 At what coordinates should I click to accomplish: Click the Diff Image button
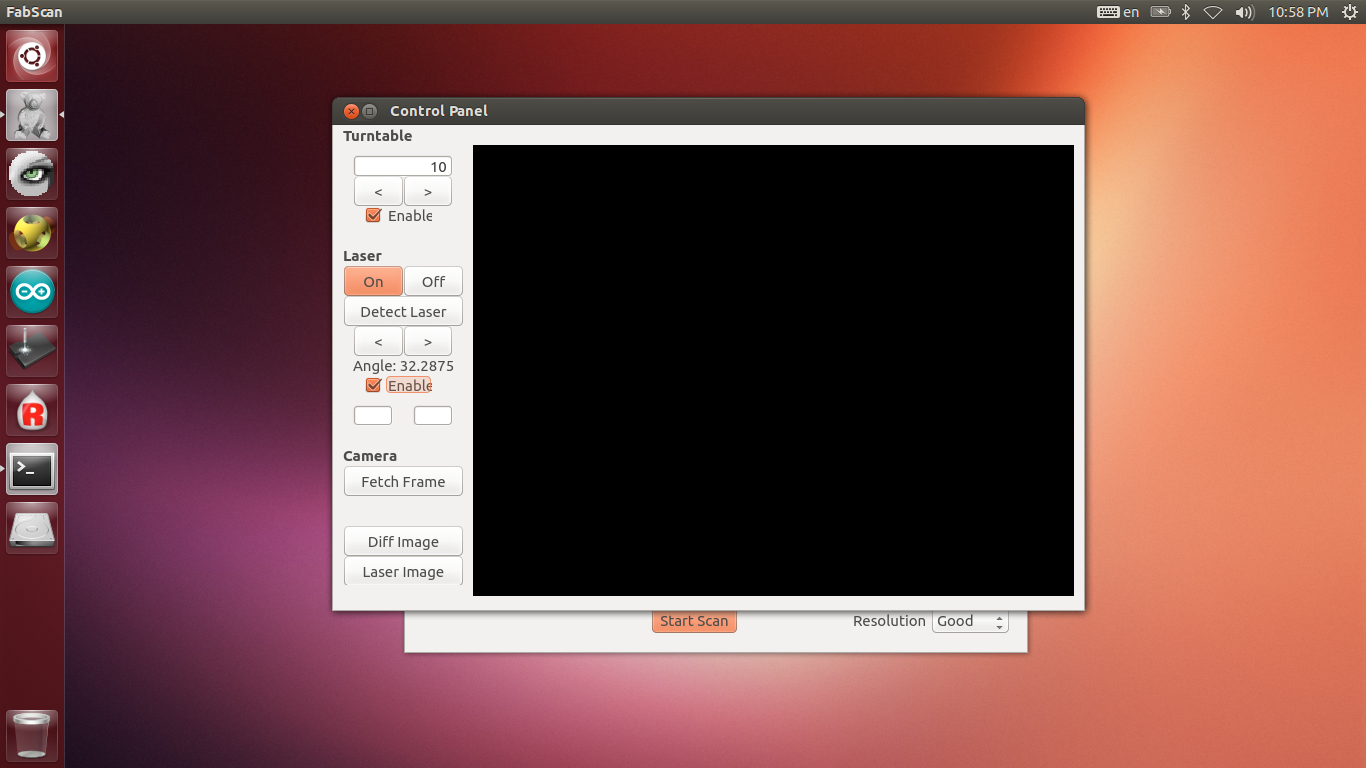point(403,542)
